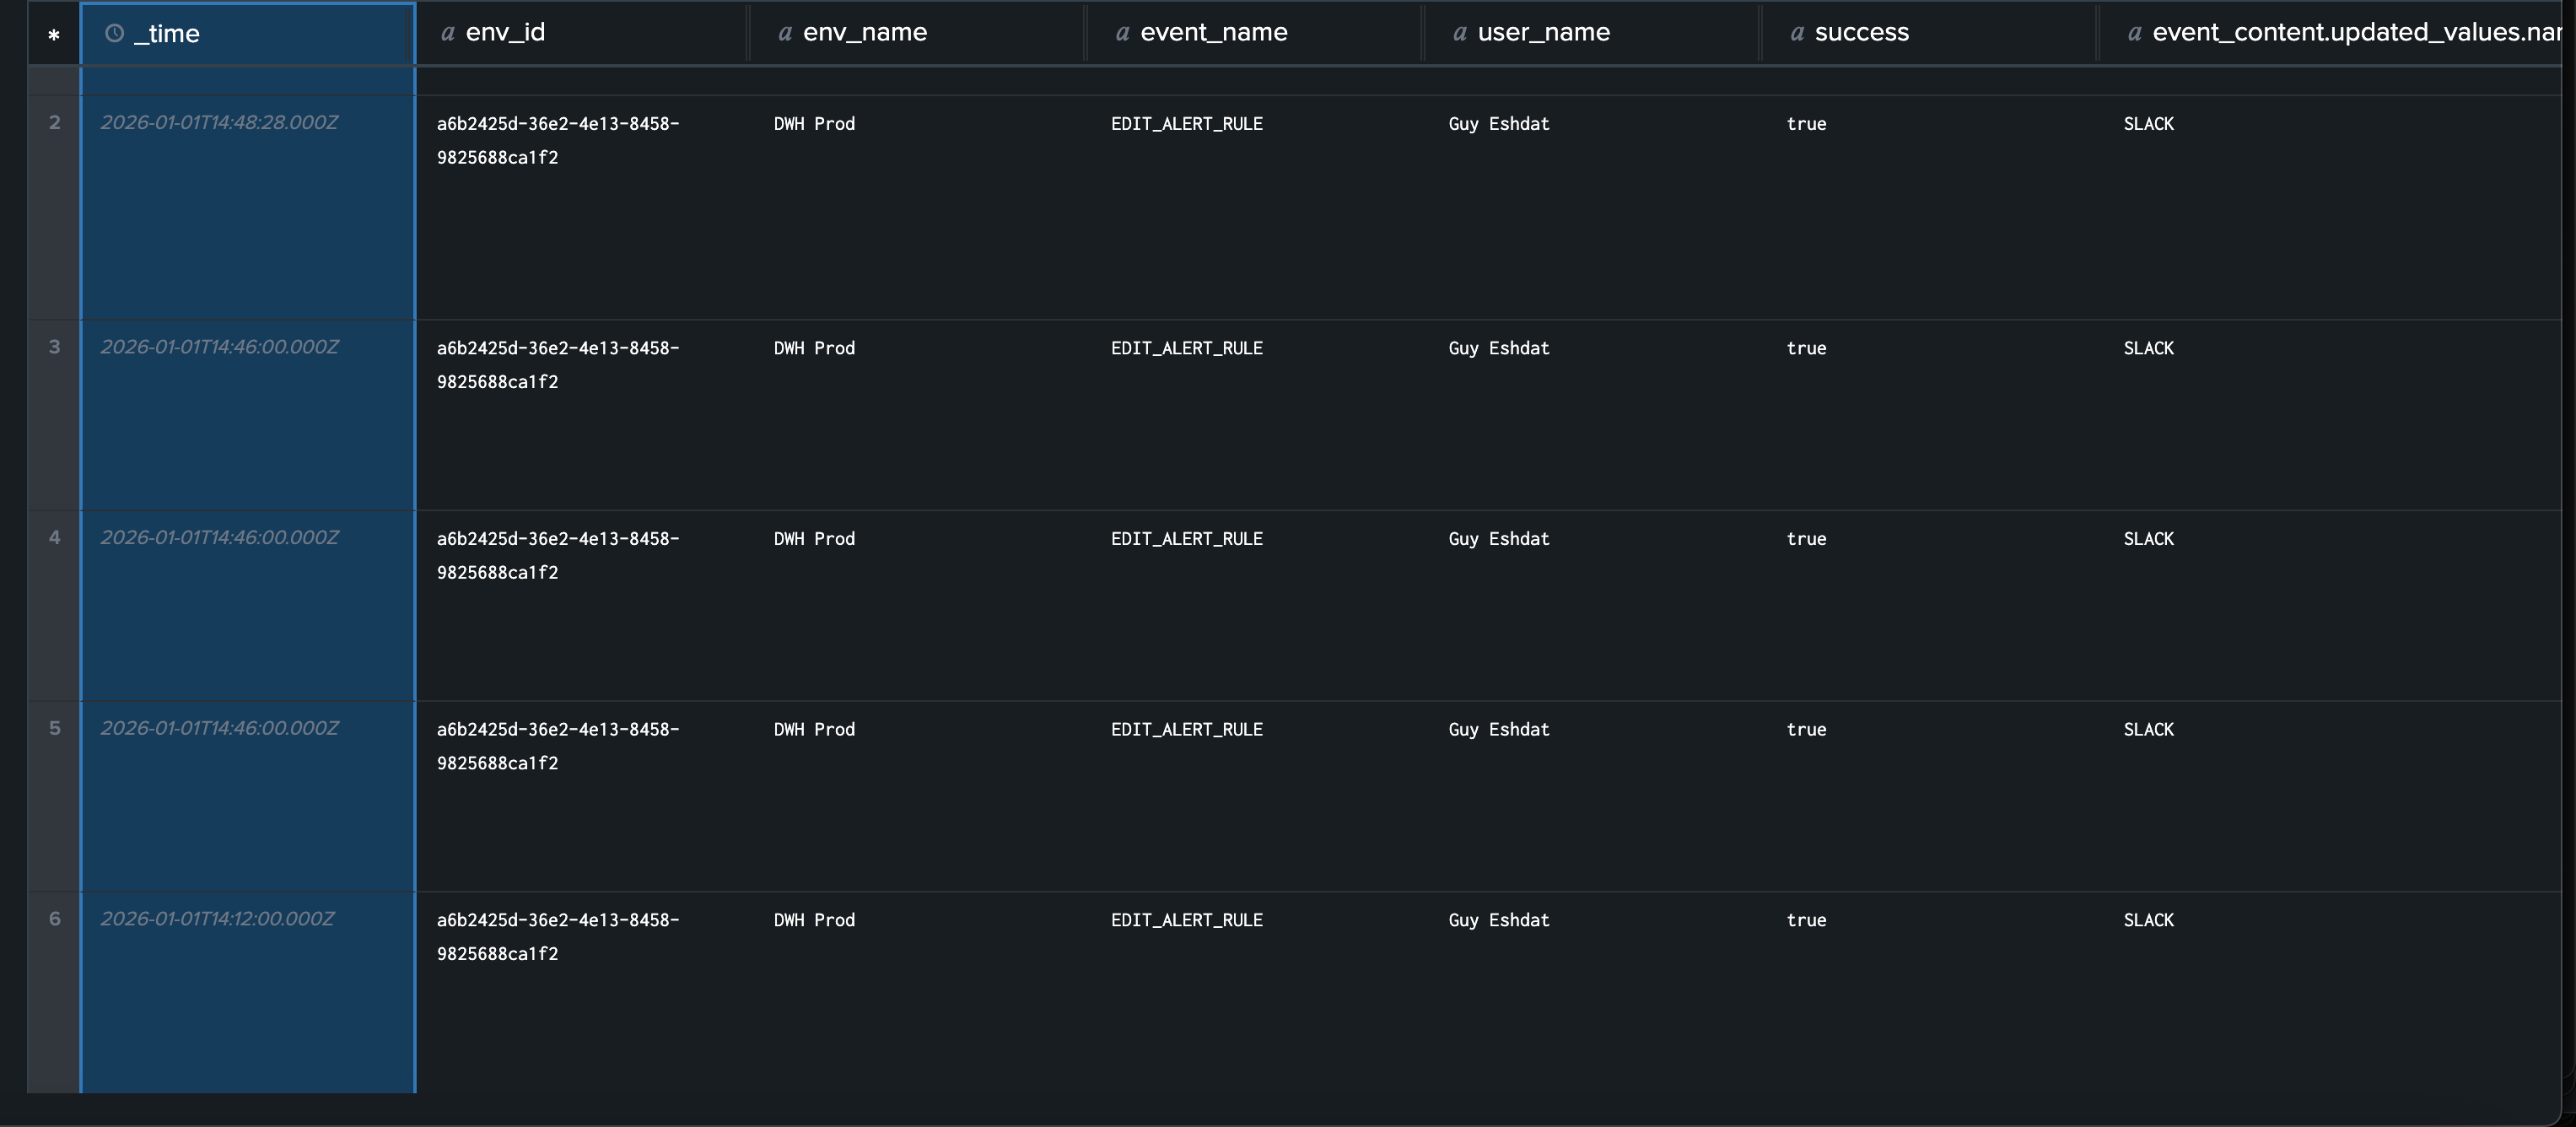This screenshot has height=1127, width=2576.
Task: Select the success column header label
Action: pyautogui.click(x=1861, y=32)
